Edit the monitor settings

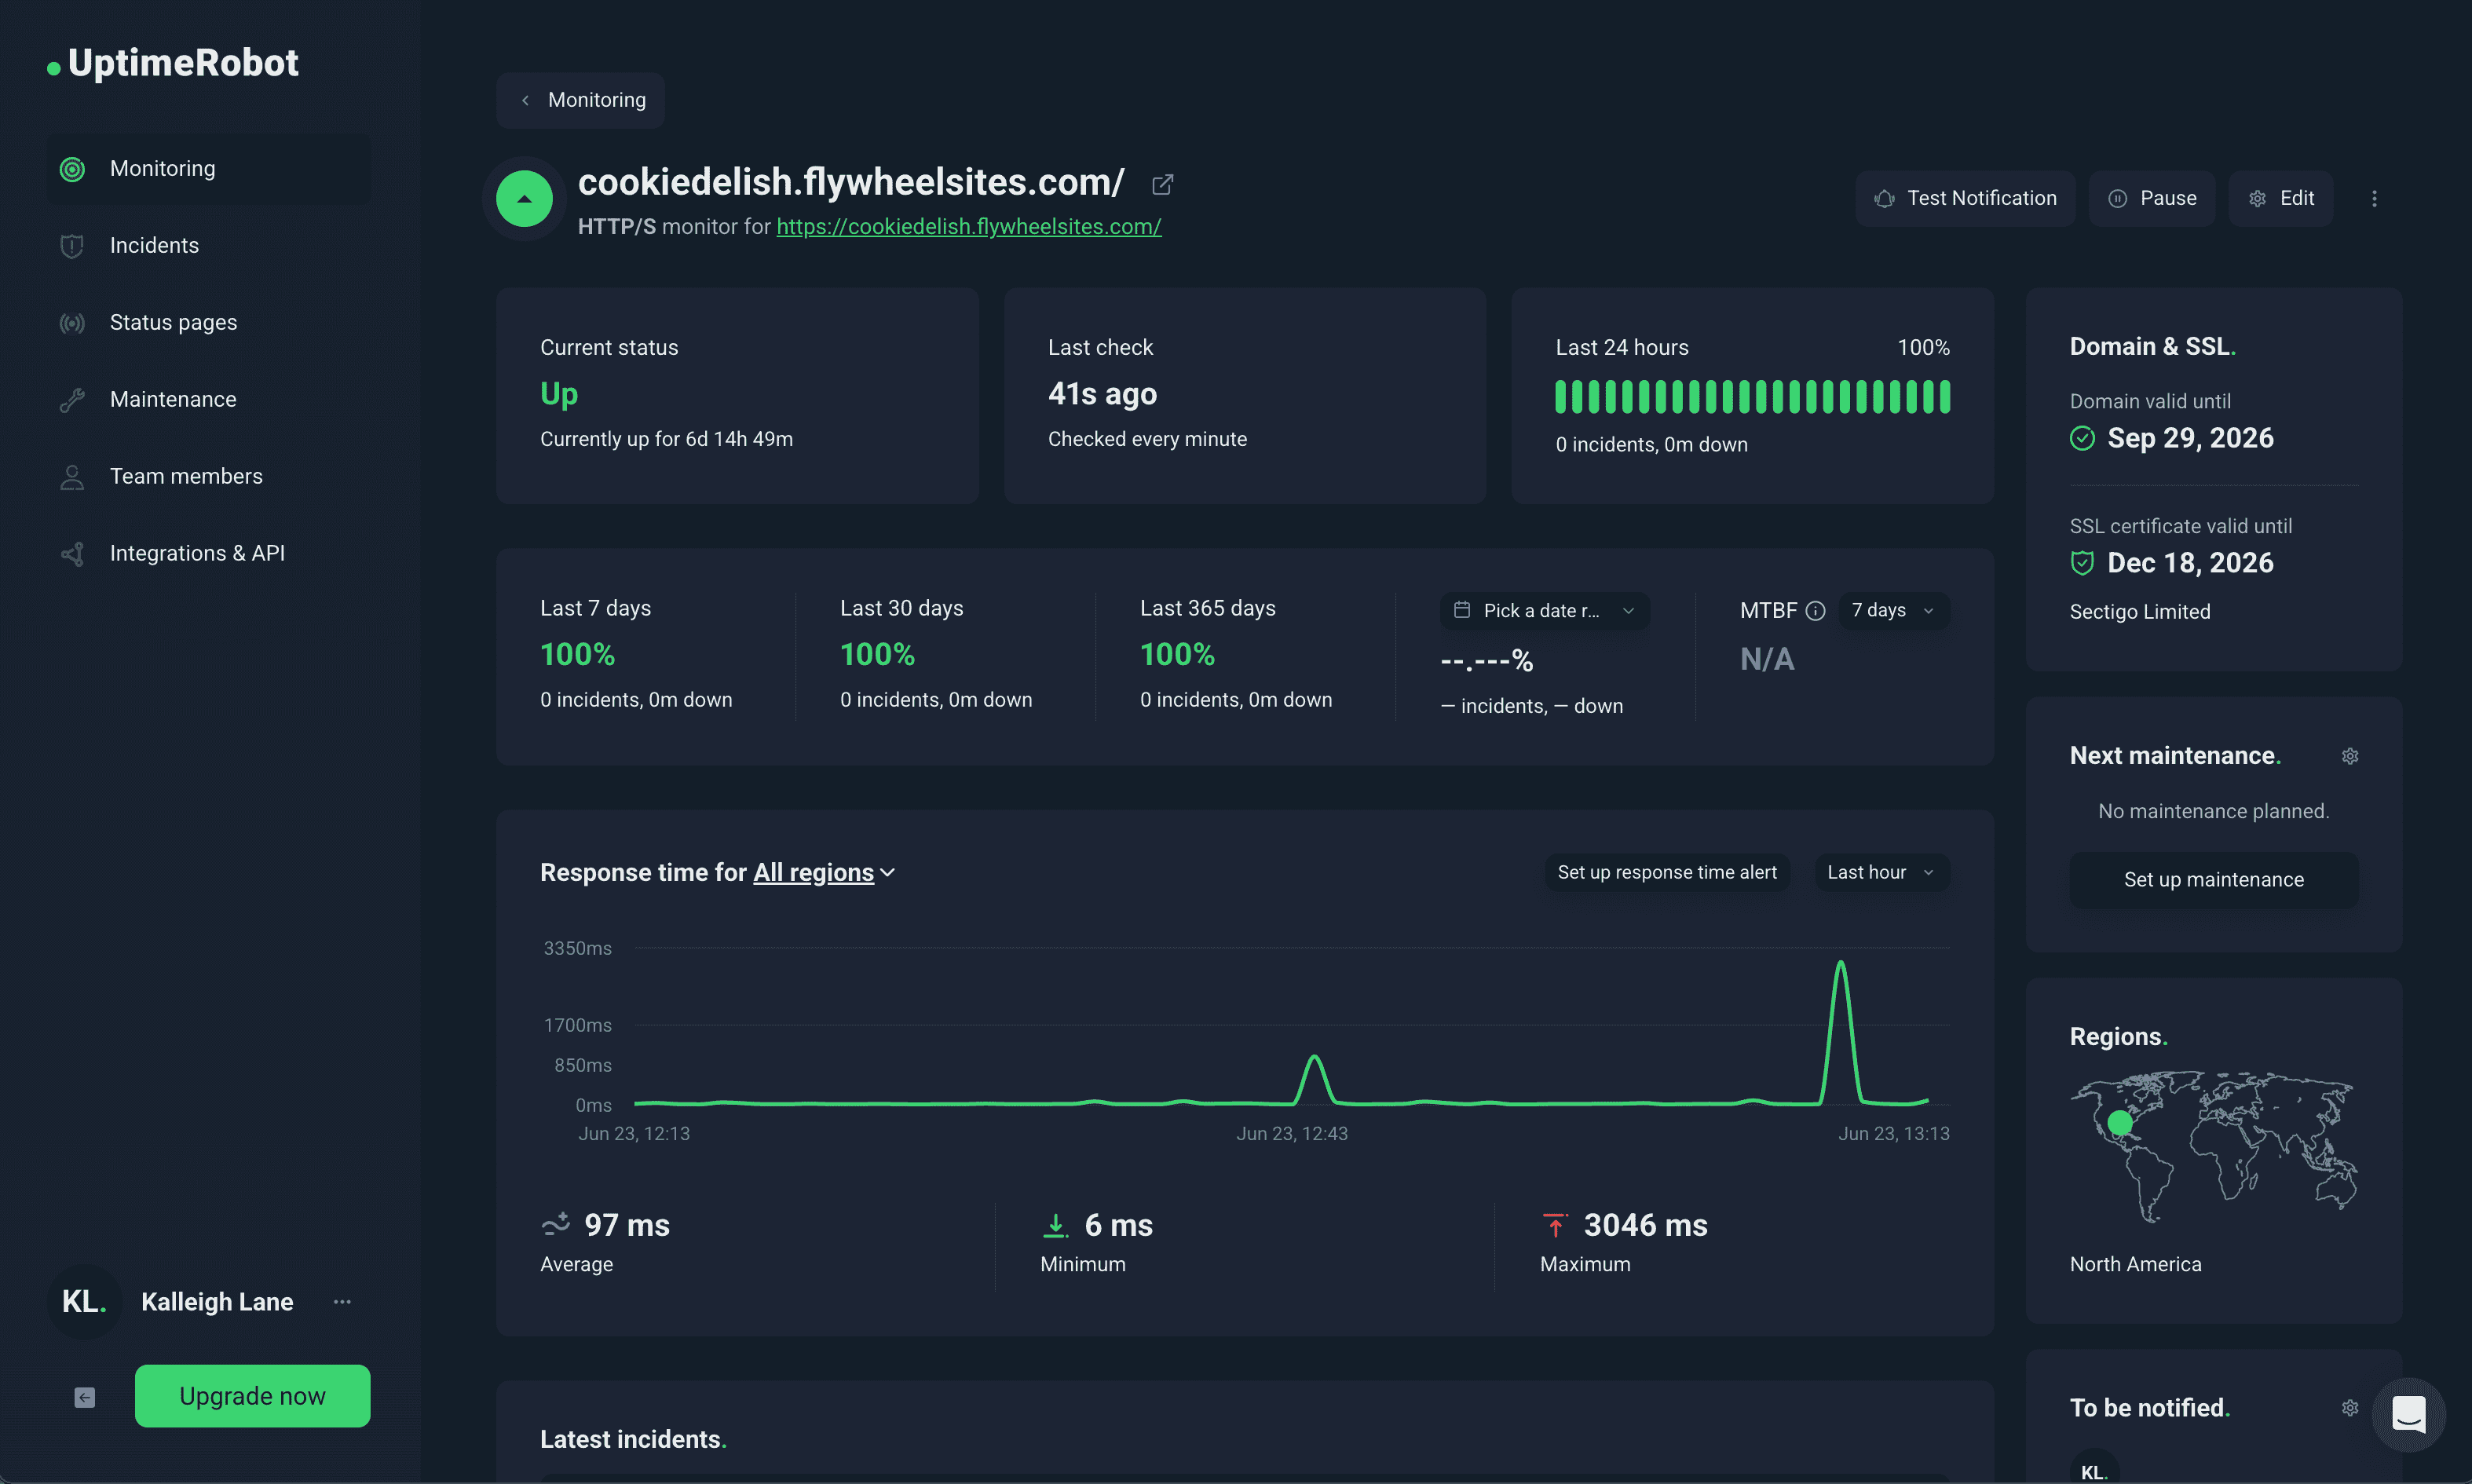2281,198
